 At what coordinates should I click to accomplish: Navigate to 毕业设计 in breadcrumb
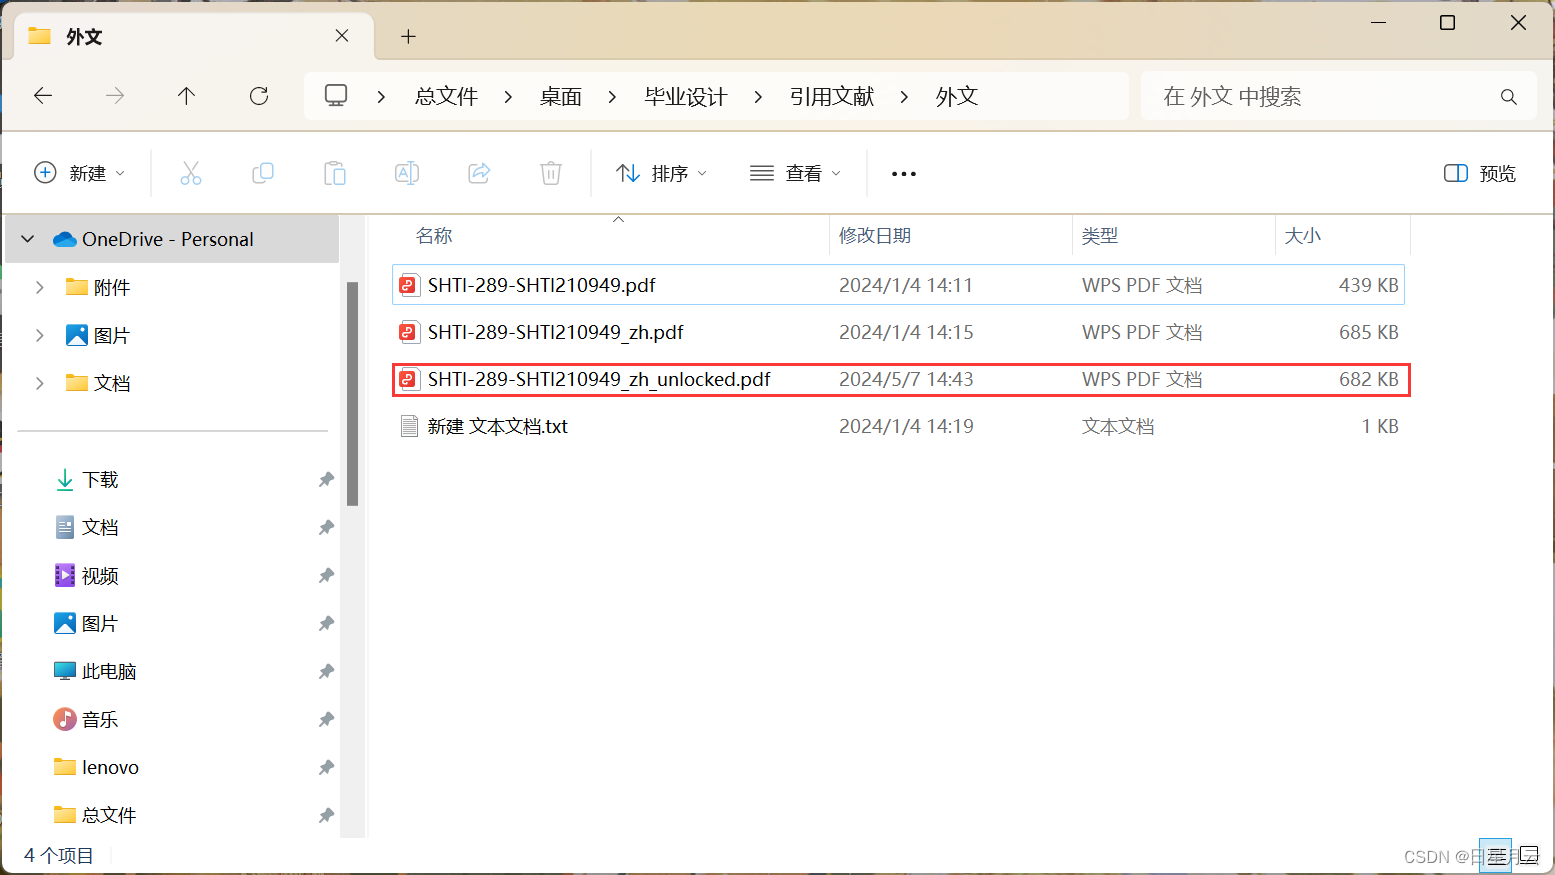click(x=686, y=96)
